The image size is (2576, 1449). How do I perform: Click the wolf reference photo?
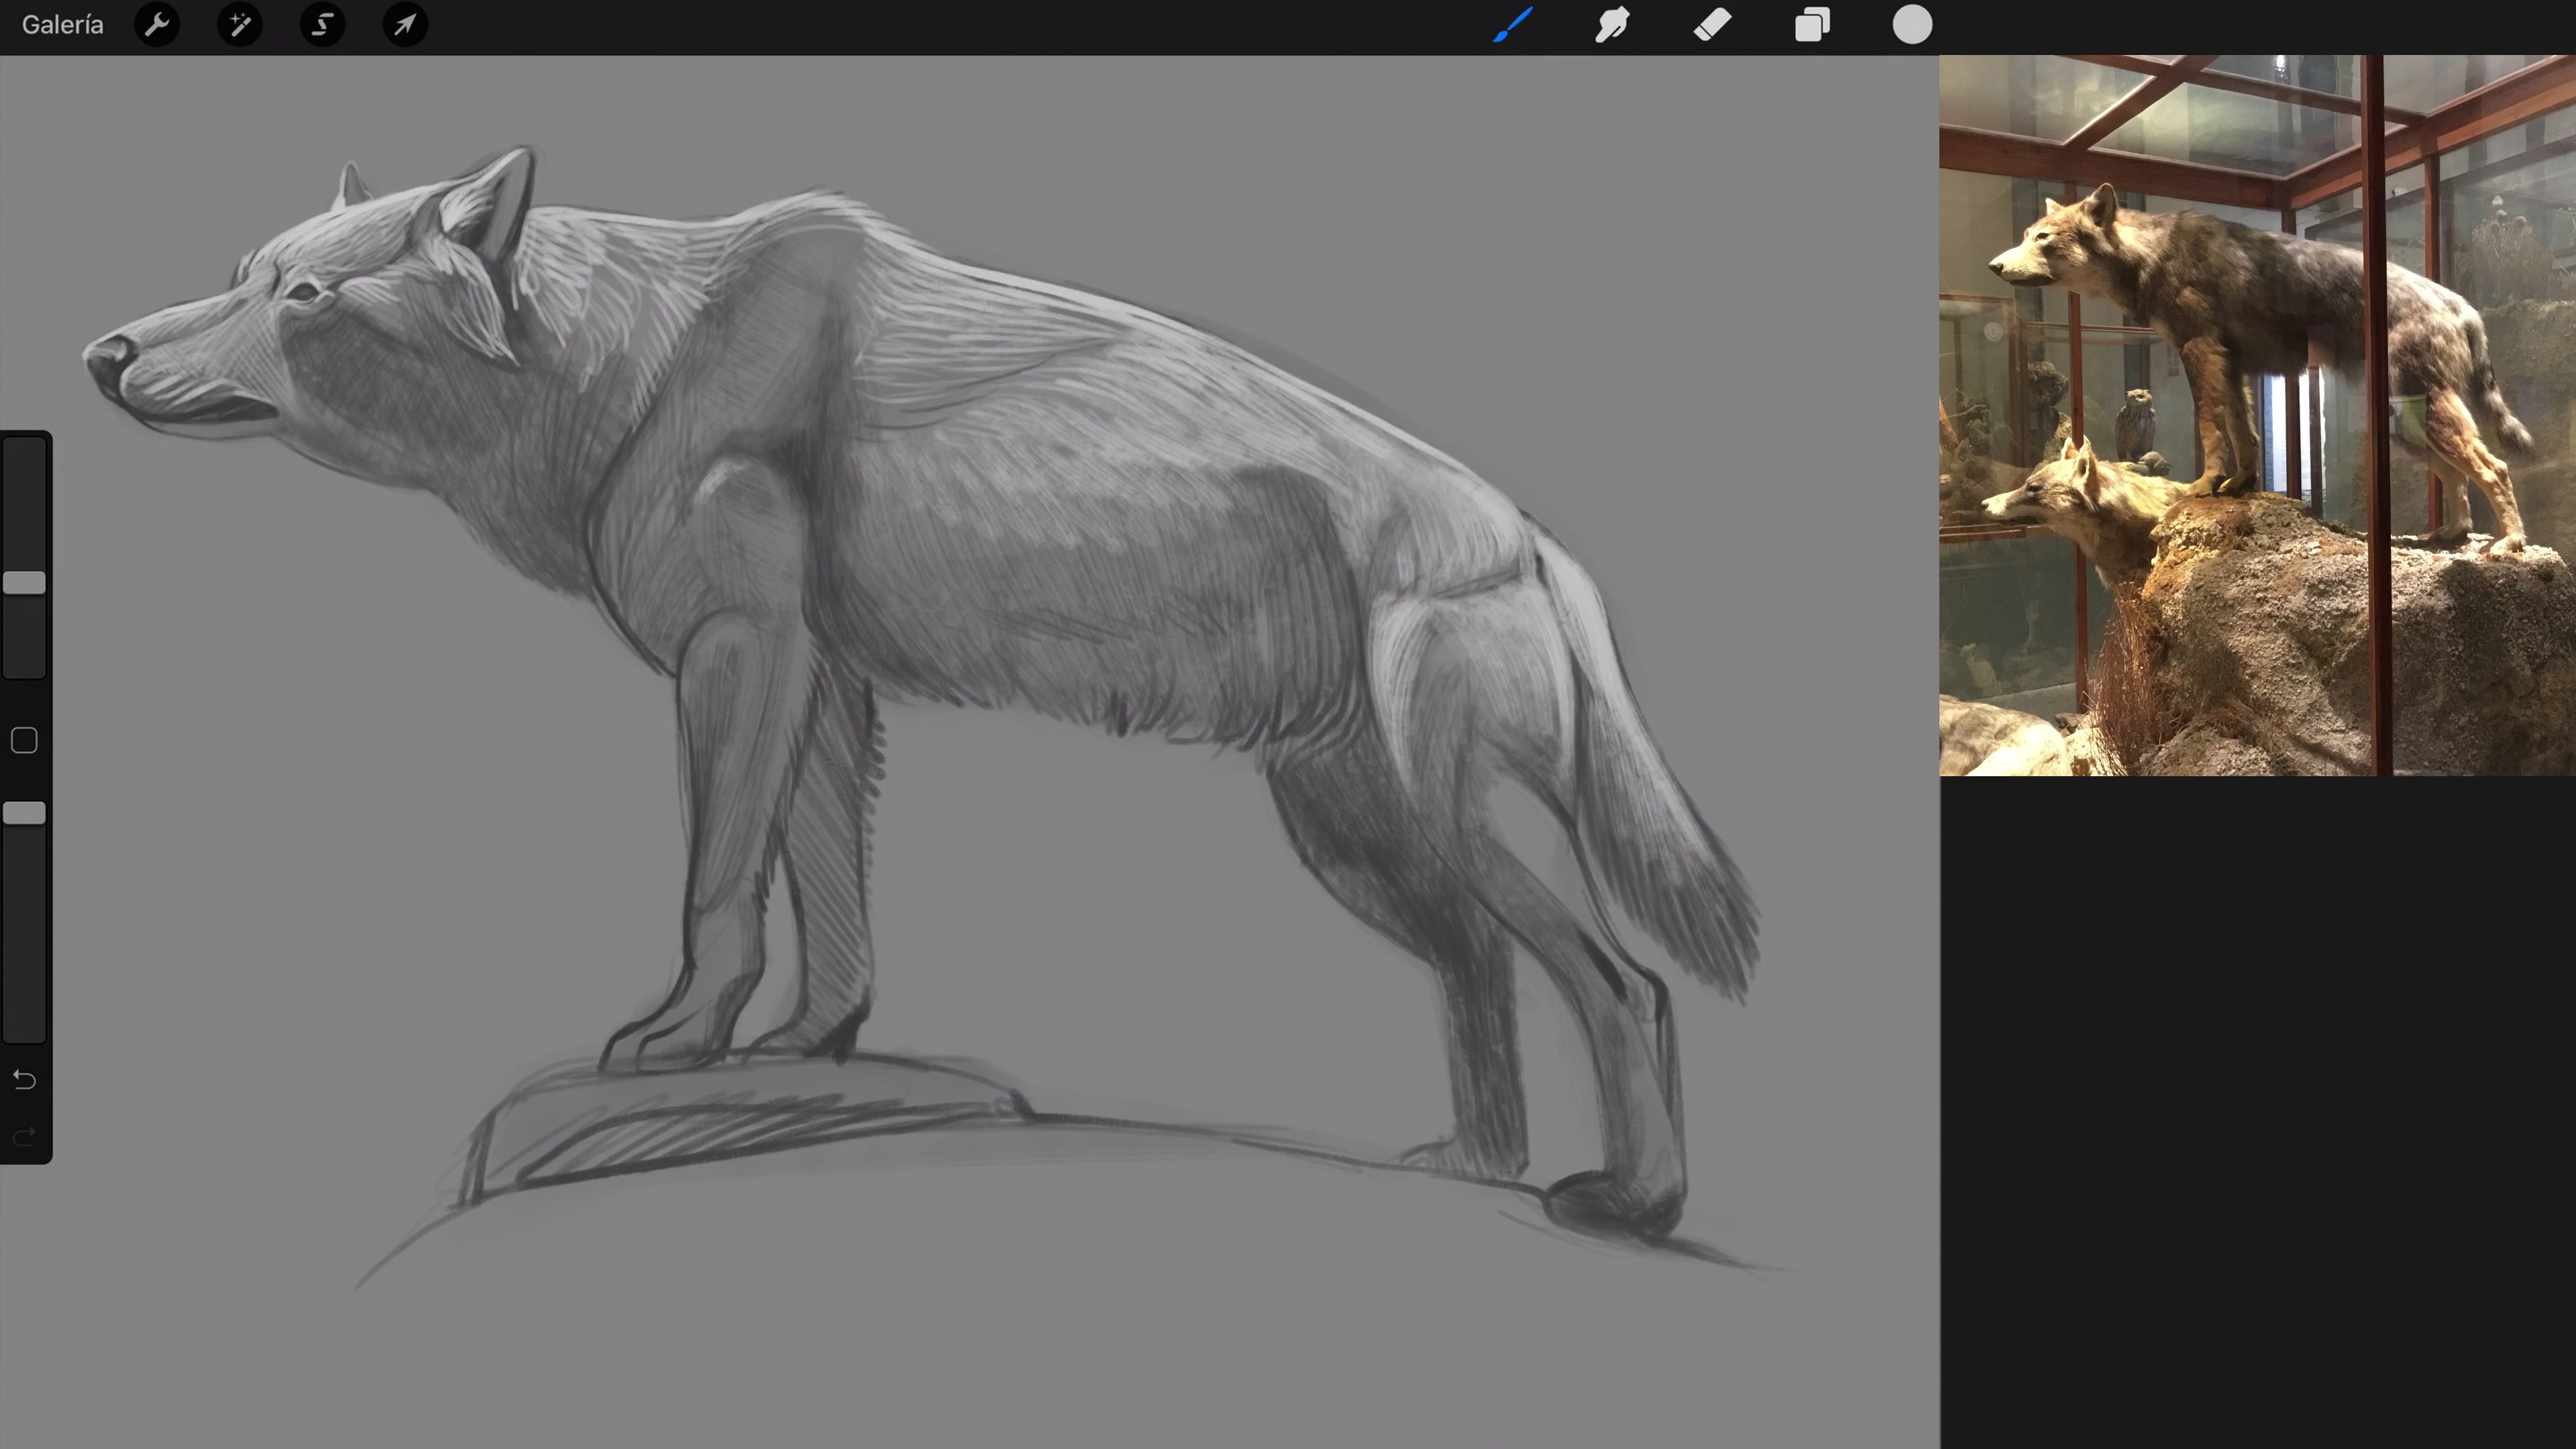pos(2257,416)
